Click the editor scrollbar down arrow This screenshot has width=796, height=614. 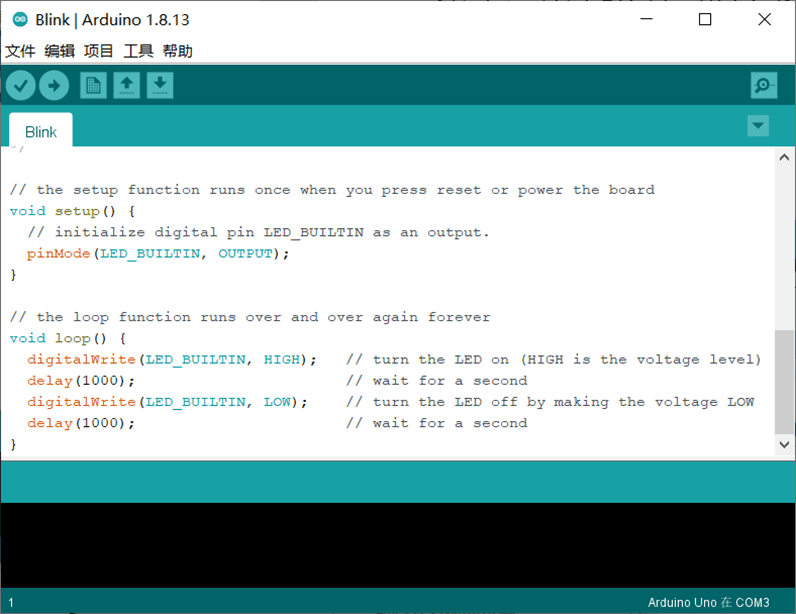(784, 445)
